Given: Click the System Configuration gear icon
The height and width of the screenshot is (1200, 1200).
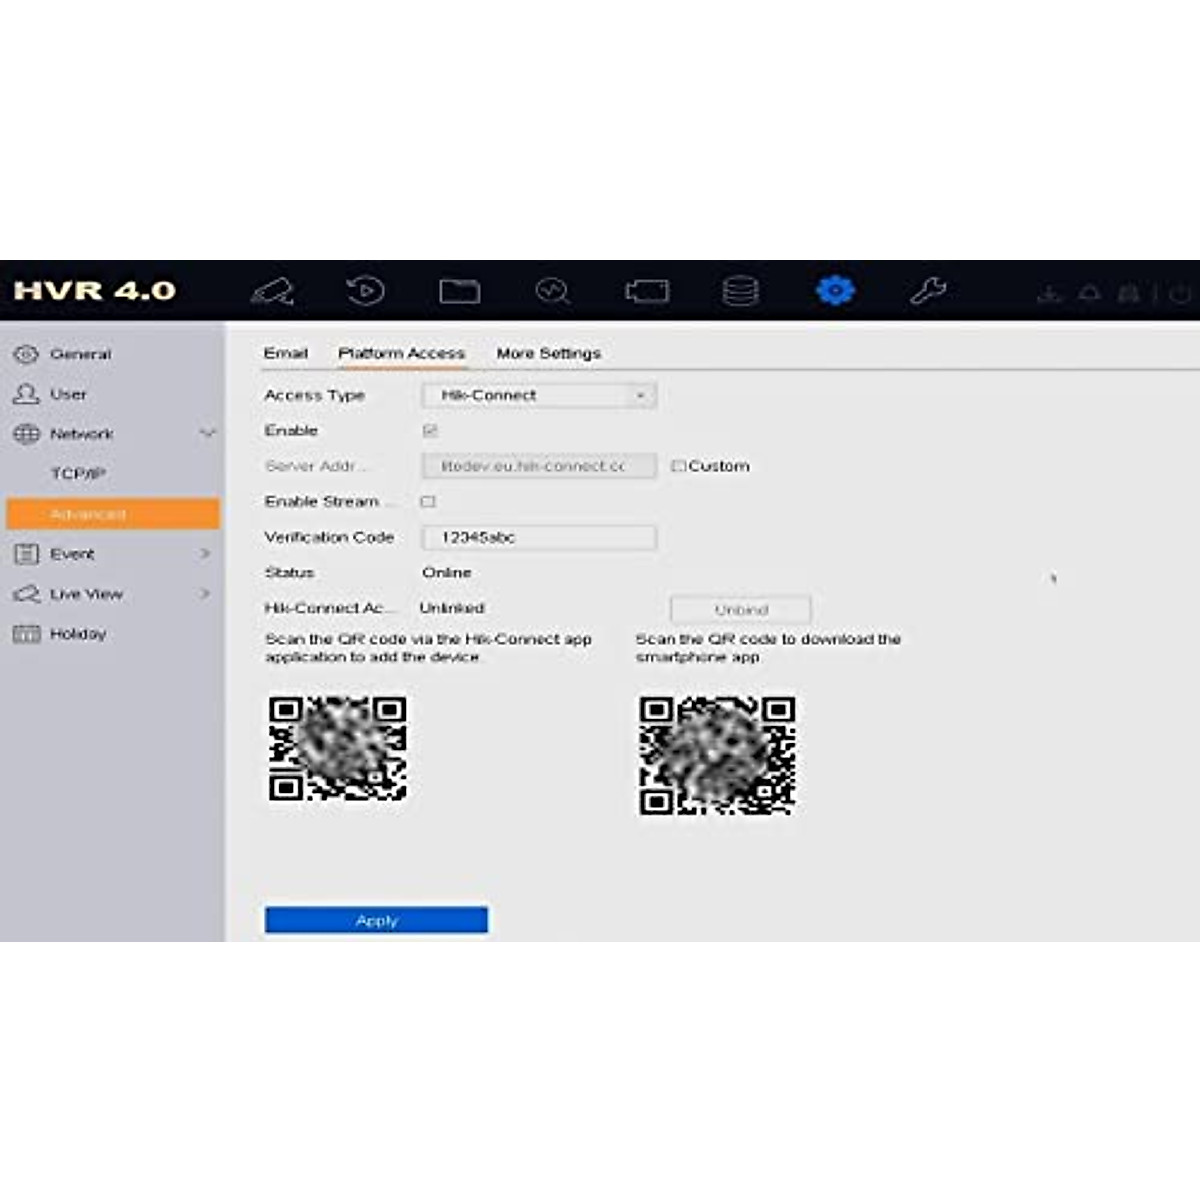Looking at the screenshot, I should 835,291.
